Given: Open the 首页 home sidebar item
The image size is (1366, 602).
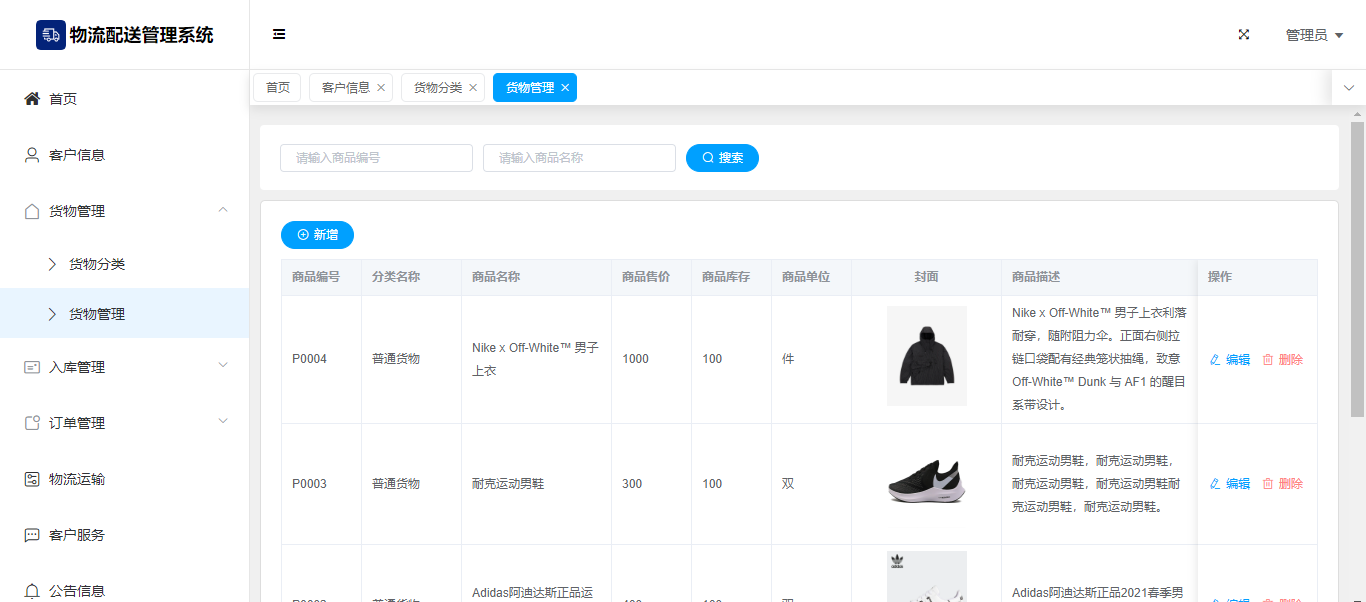Looking at the screenshot, I should pyautogui.click(x=63, y=99).
